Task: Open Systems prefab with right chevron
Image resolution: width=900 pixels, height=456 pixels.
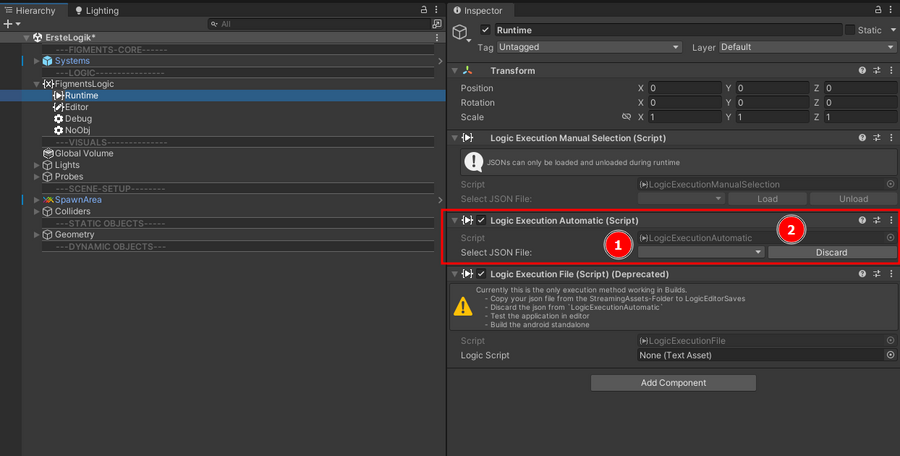Action: tap(440, 61)
